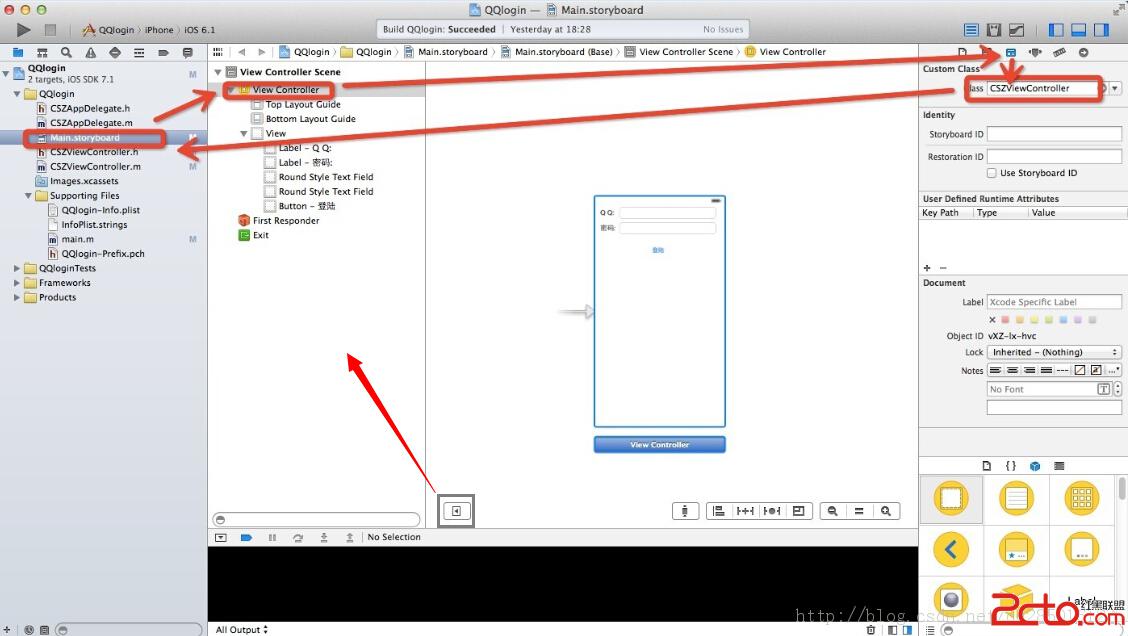Open the Find navigator tab

(x=66, y=53)
